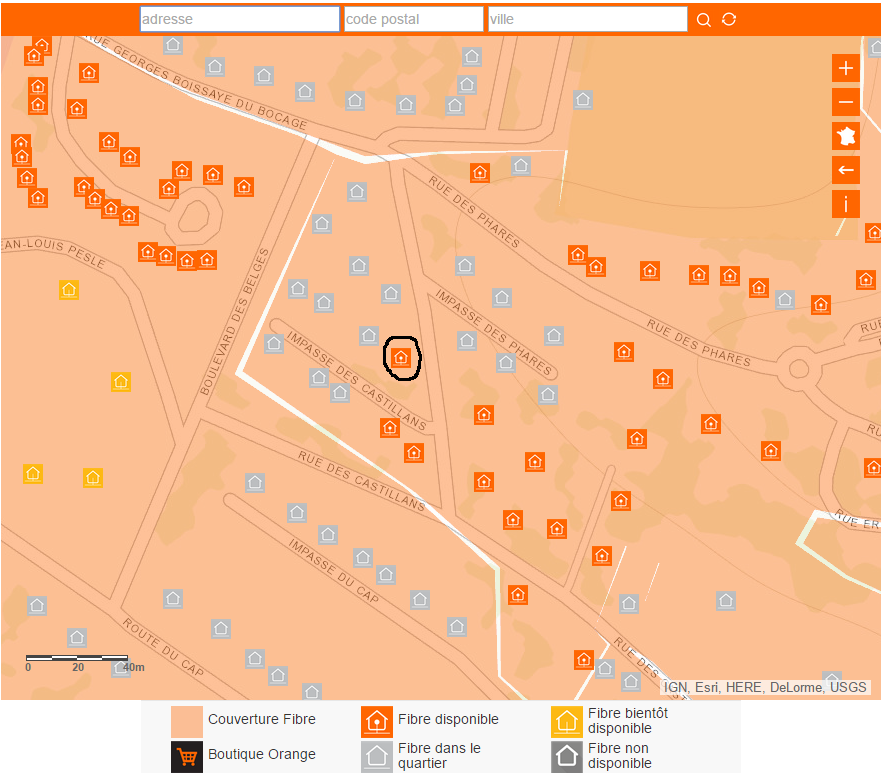Click the "Fibre non disponible" legend text
This screenshot has height=773, width=881.
tap(620, 756)
